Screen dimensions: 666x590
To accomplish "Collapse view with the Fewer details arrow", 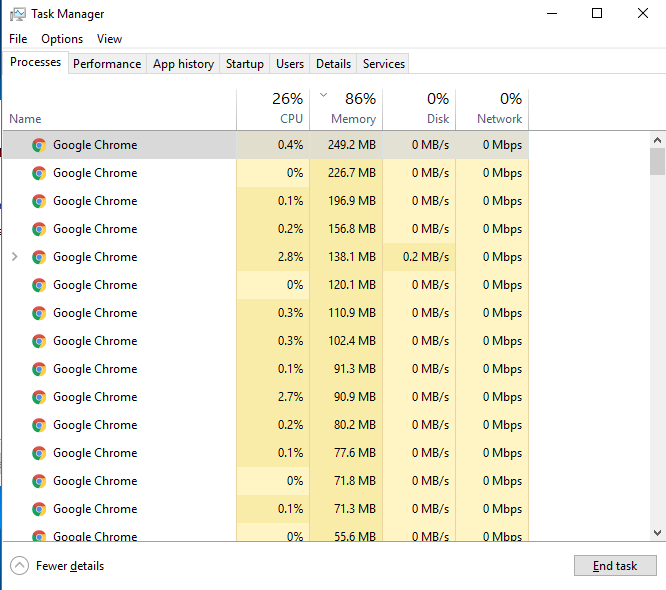I will tap(20, 566).
